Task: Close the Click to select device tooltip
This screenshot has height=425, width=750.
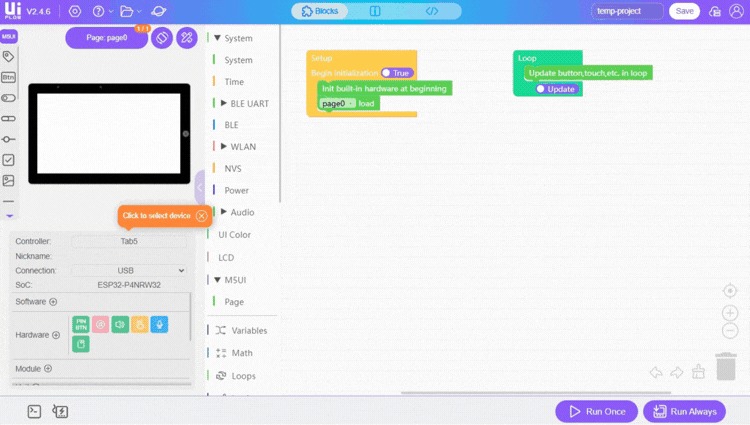Action: click(202, 216)
